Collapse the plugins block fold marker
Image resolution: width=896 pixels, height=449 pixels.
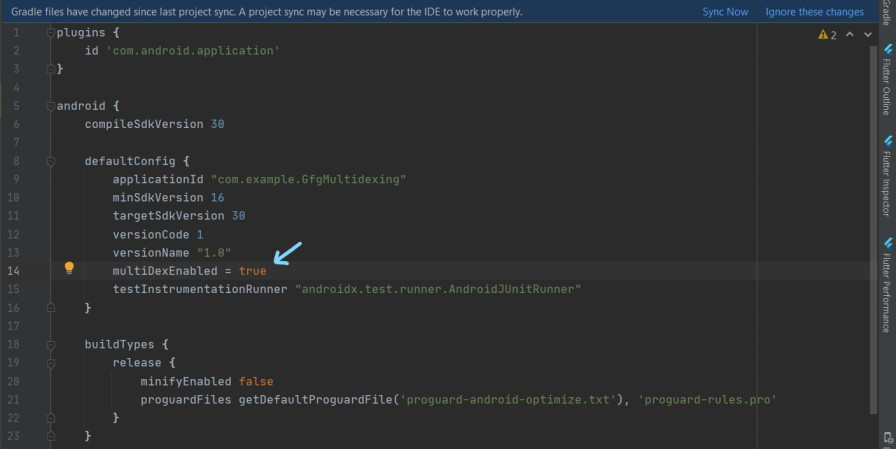(50, 32)
